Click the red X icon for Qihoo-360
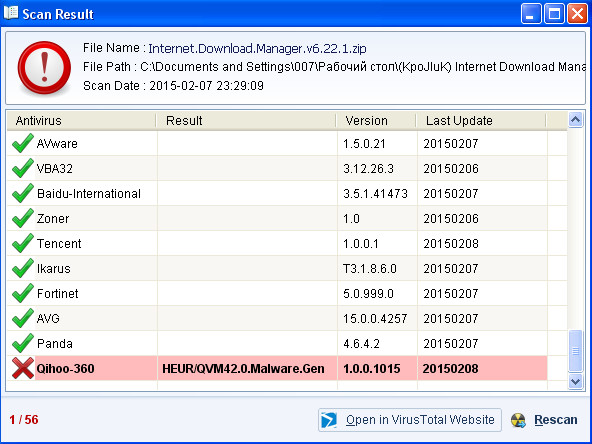Viewport: 592px width, 444px height. click(x=23, y=368)
